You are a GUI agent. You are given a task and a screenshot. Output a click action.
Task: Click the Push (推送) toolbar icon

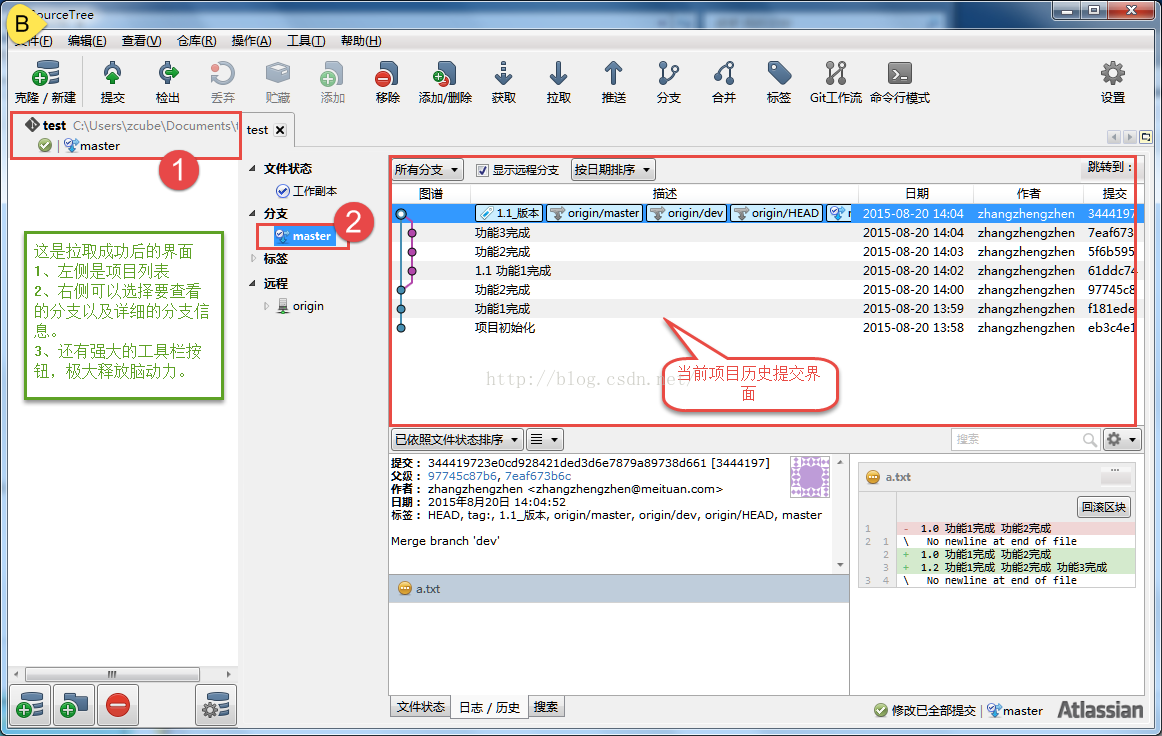coord(613,82)
